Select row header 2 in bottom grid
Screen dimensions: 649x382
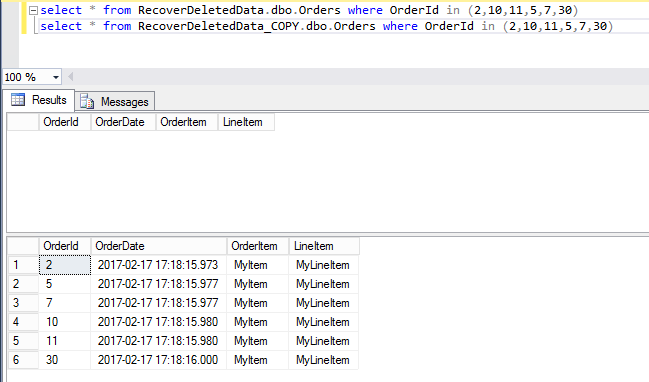23,284
